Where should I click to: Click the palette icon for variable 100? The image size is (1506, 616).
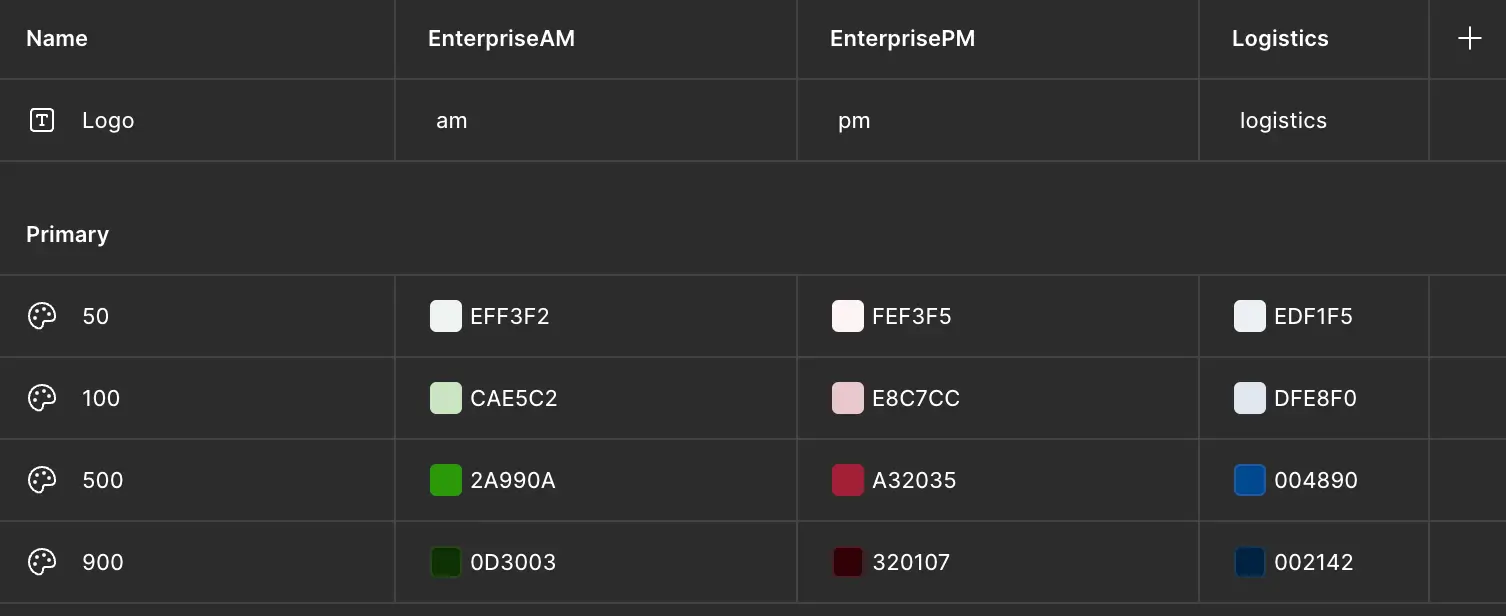(x=42, y=399)
